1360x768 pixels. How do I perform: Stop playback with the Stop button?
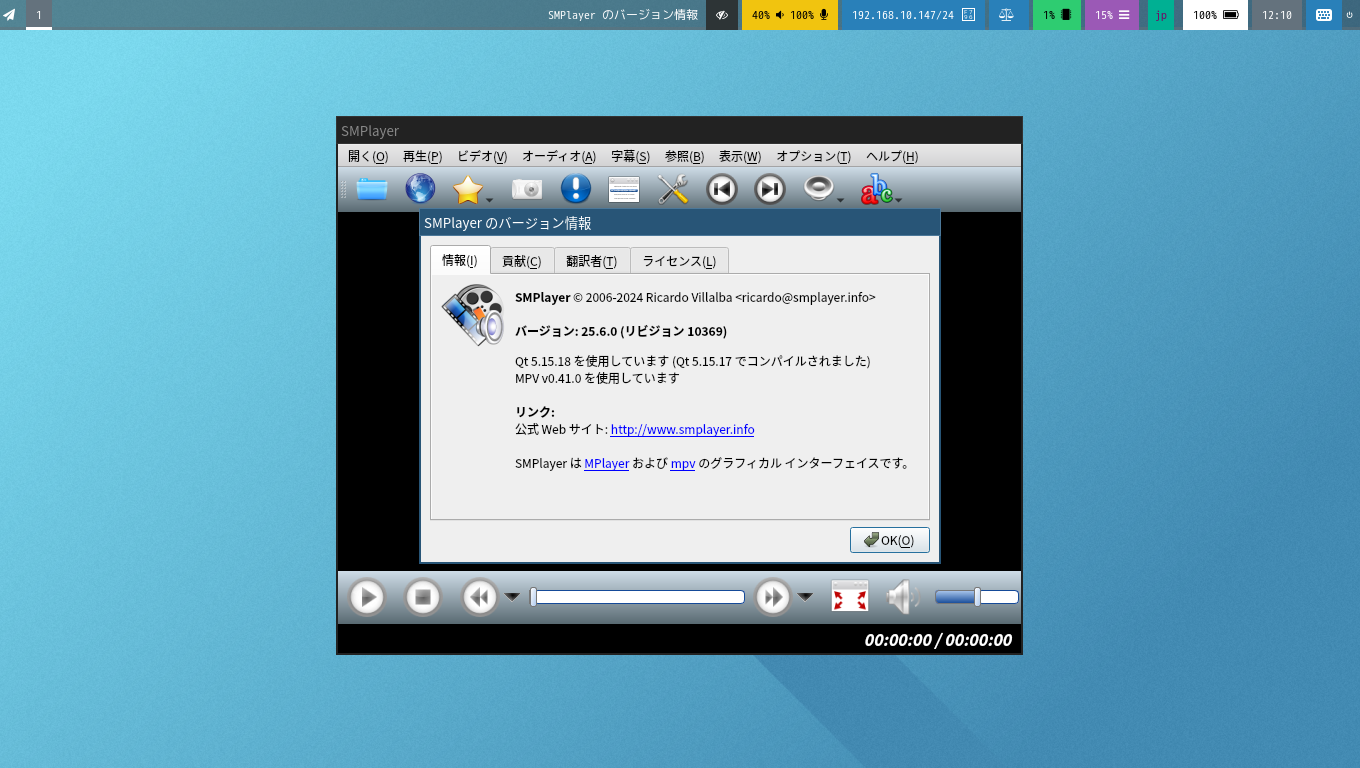(423, 597)
